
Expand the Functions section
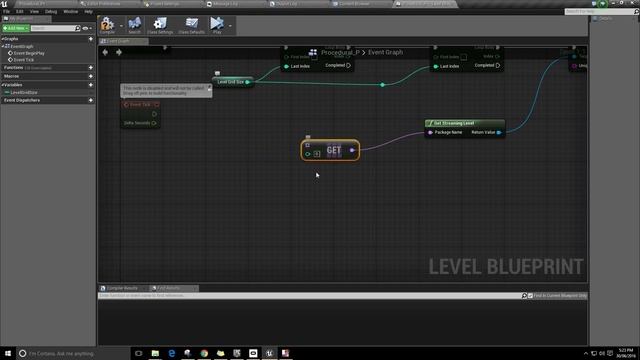click(13, 67)
